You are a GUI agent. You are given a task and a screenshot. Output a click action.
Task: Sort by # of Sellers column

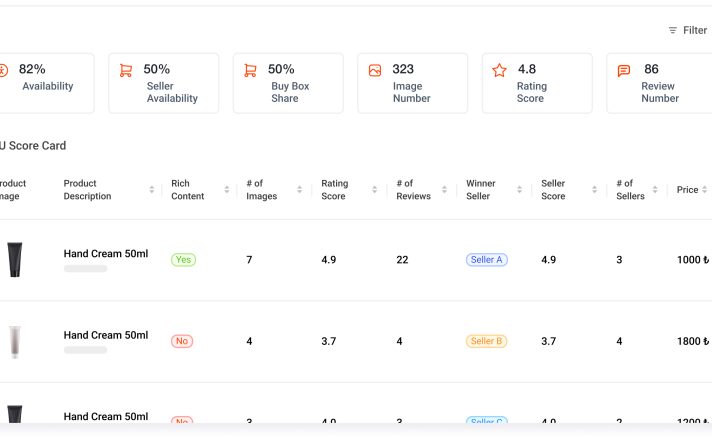(x=655, y=190)
